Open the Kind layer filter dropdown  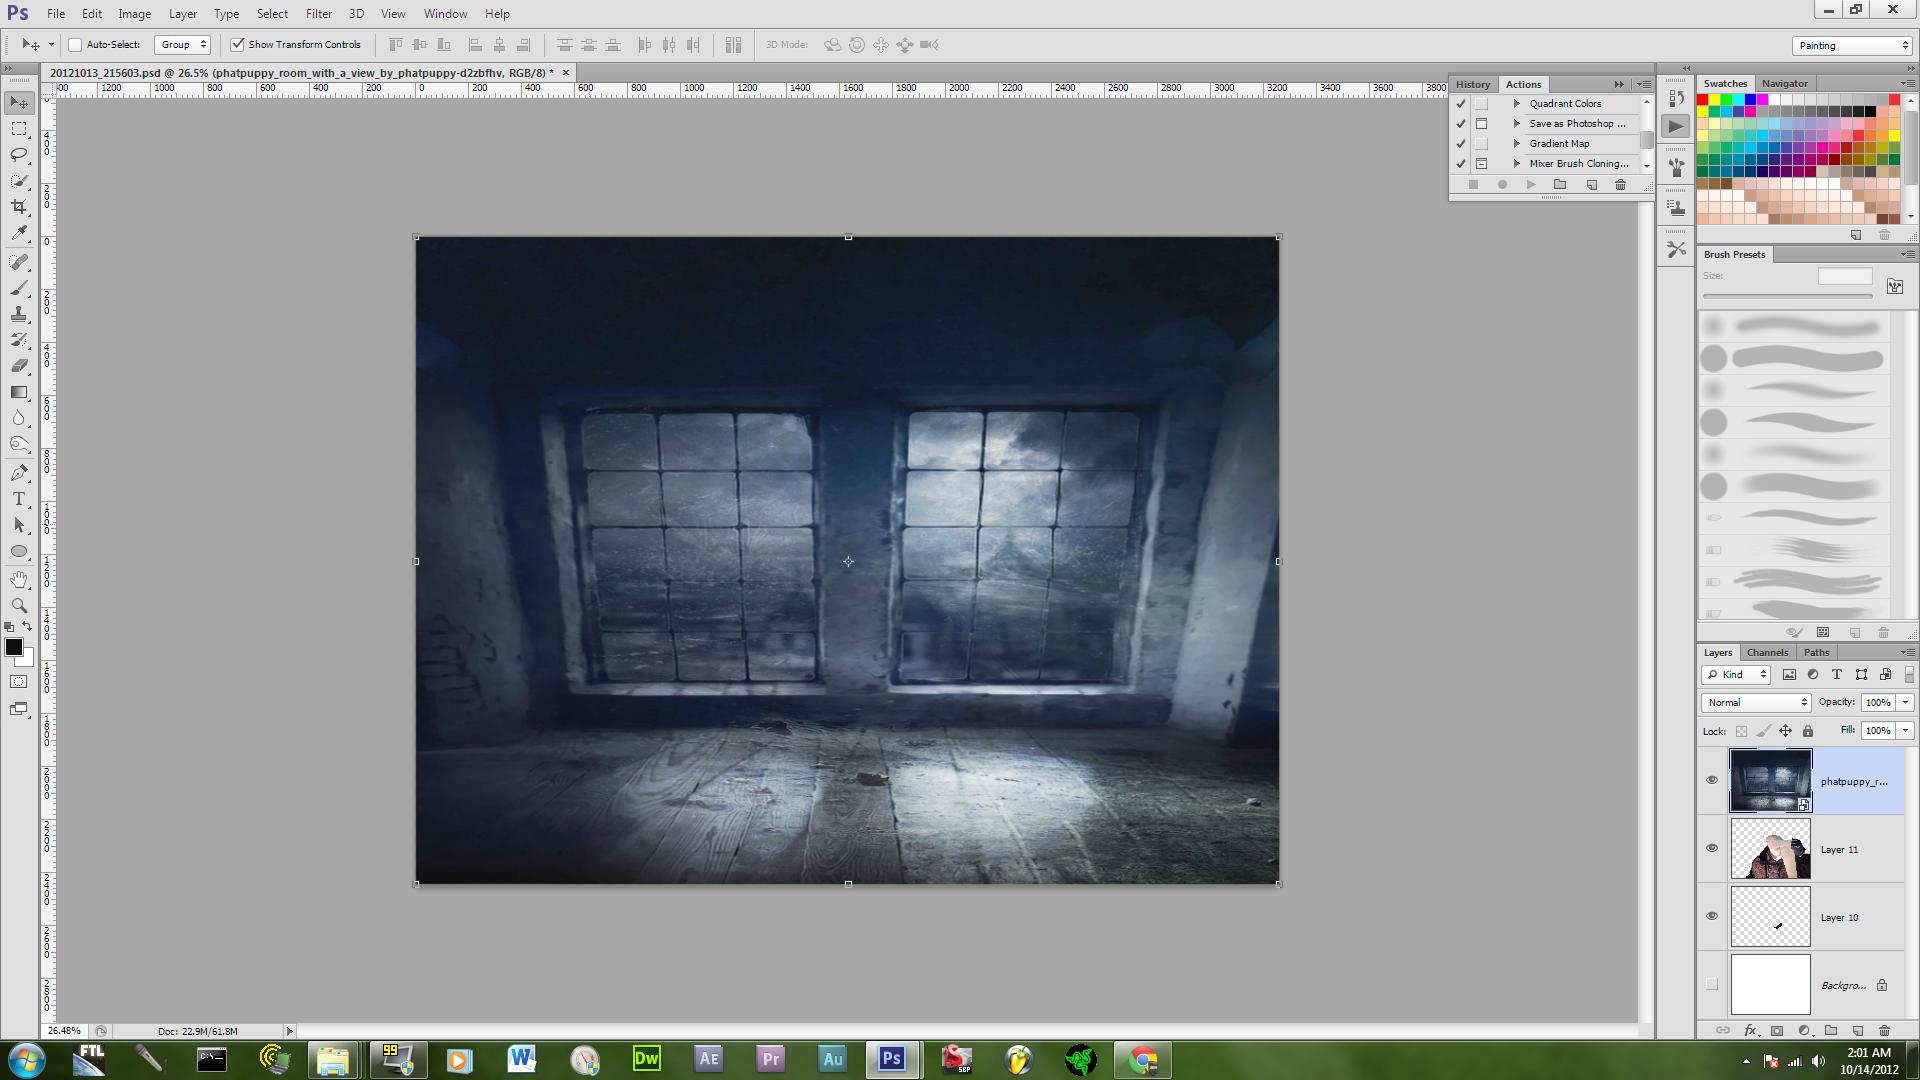coord(1736,675)
